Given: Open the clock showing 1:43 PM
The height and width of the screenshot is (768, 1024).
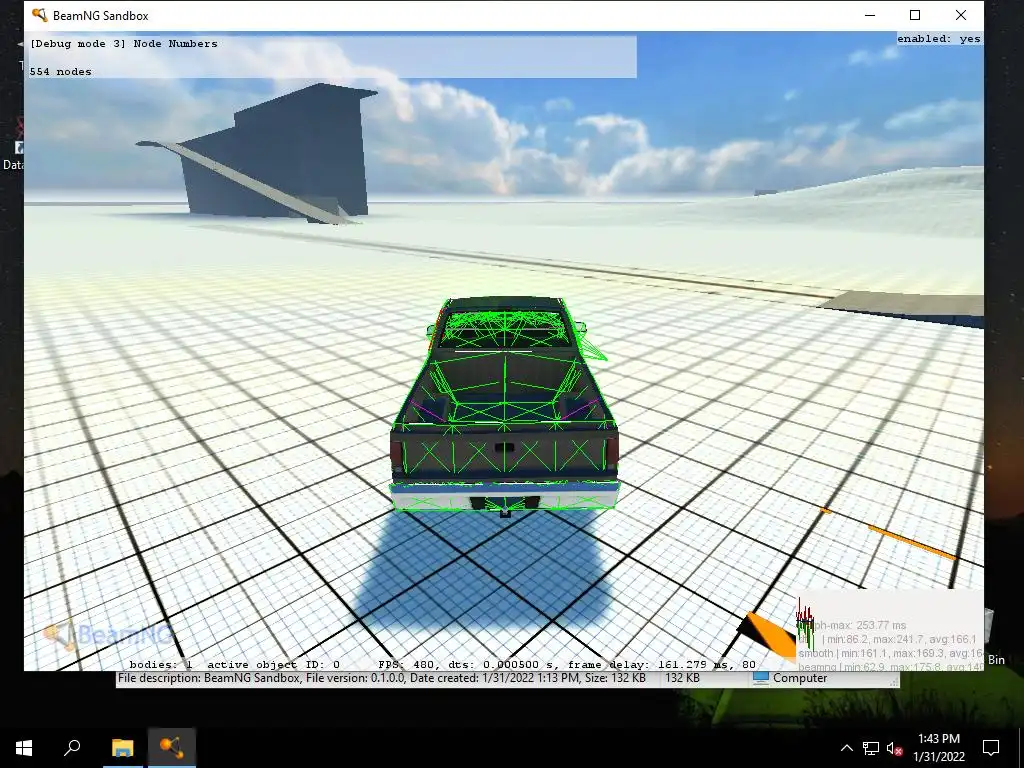Looking at the screenshot, I should pyautogui.click(x=939, y=748).
